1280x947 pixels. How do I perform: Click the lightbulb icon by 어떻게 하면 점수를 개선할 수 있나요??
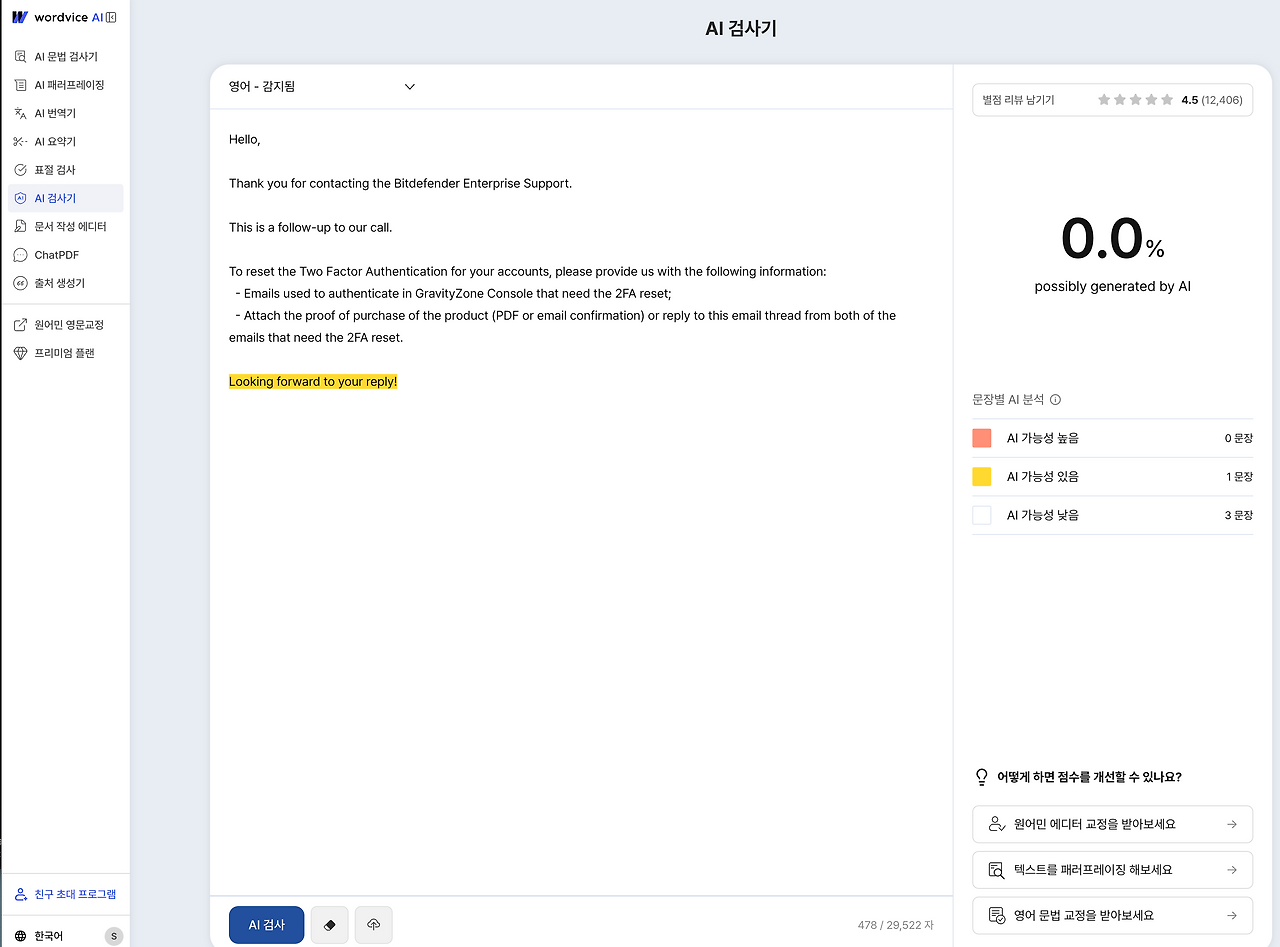pos(981,777)
